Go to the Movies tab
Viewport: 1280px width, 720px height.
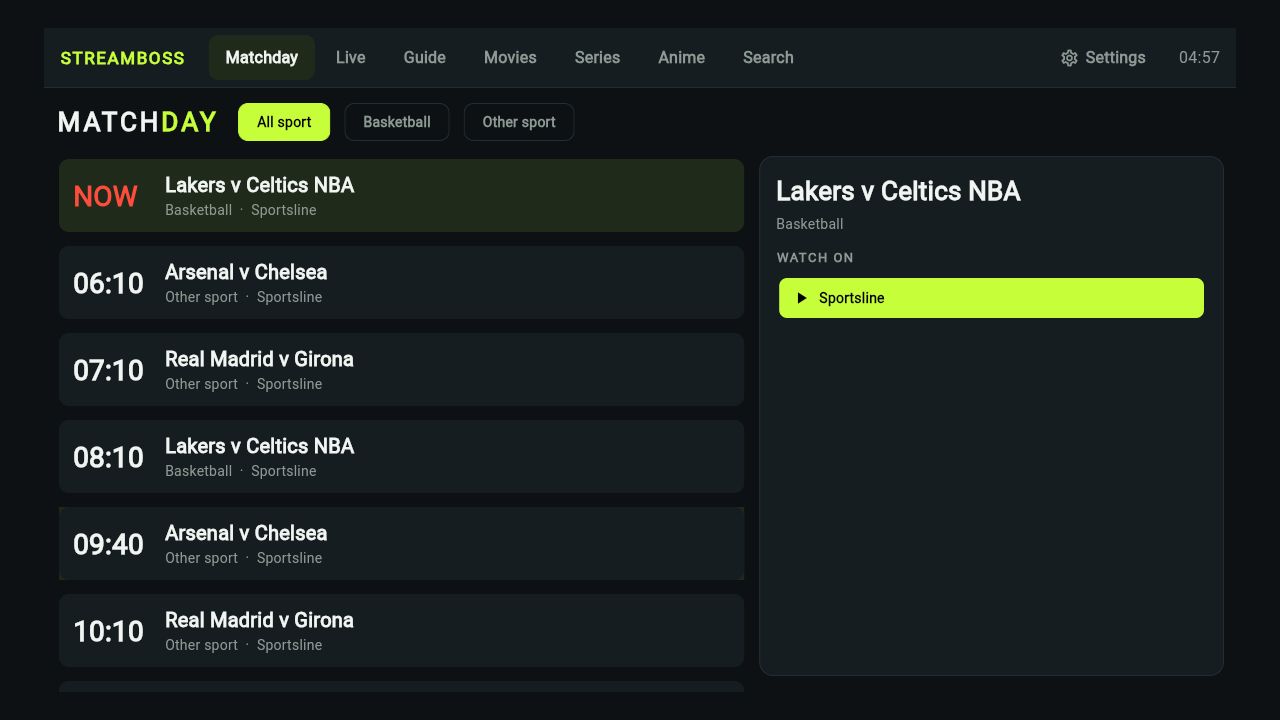tap(510, 58)
